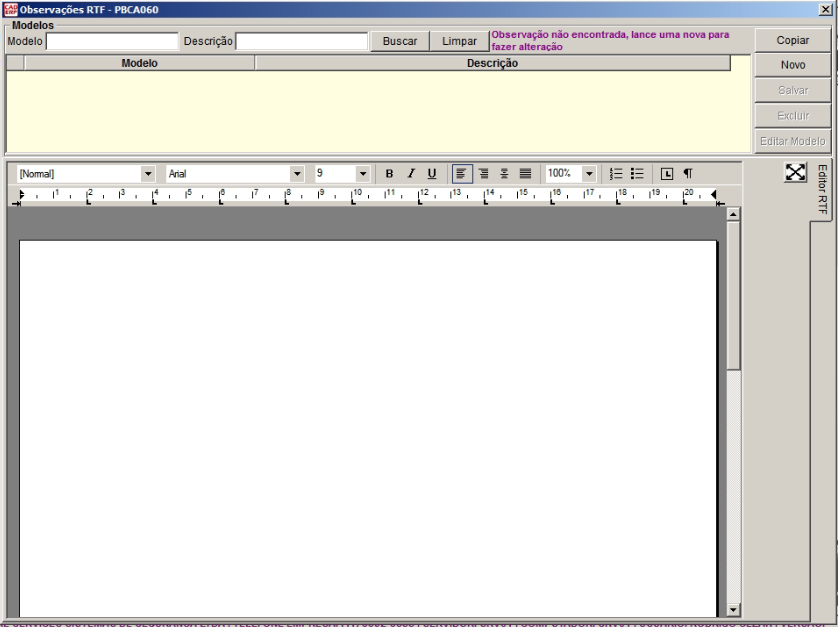
Task: Click the Descrição input field
Action: [301, 41]
